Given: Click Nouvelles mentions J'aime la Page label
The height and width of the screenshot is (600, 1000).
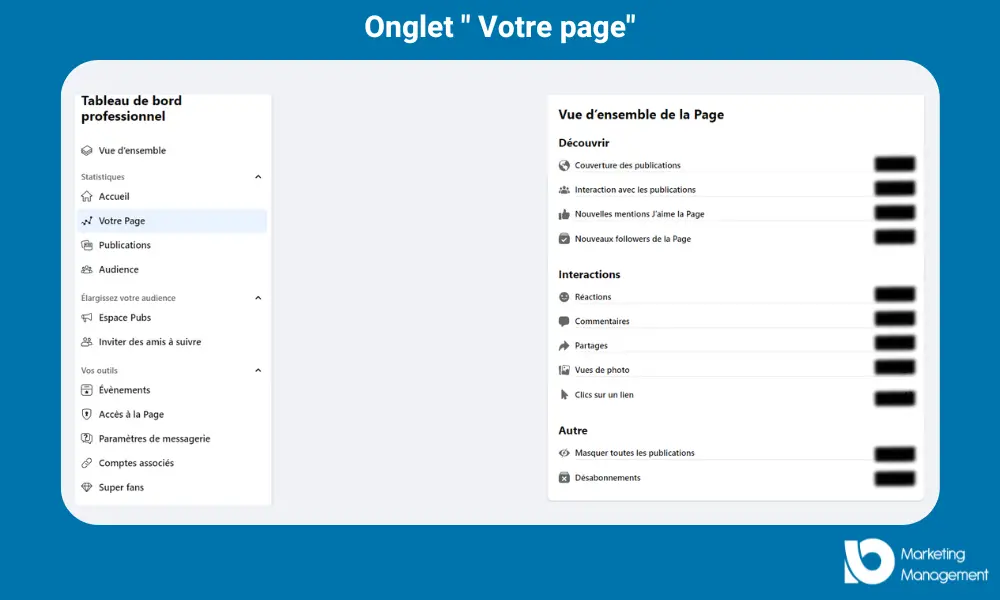Looking at the screenshot, I should [640, 214].
